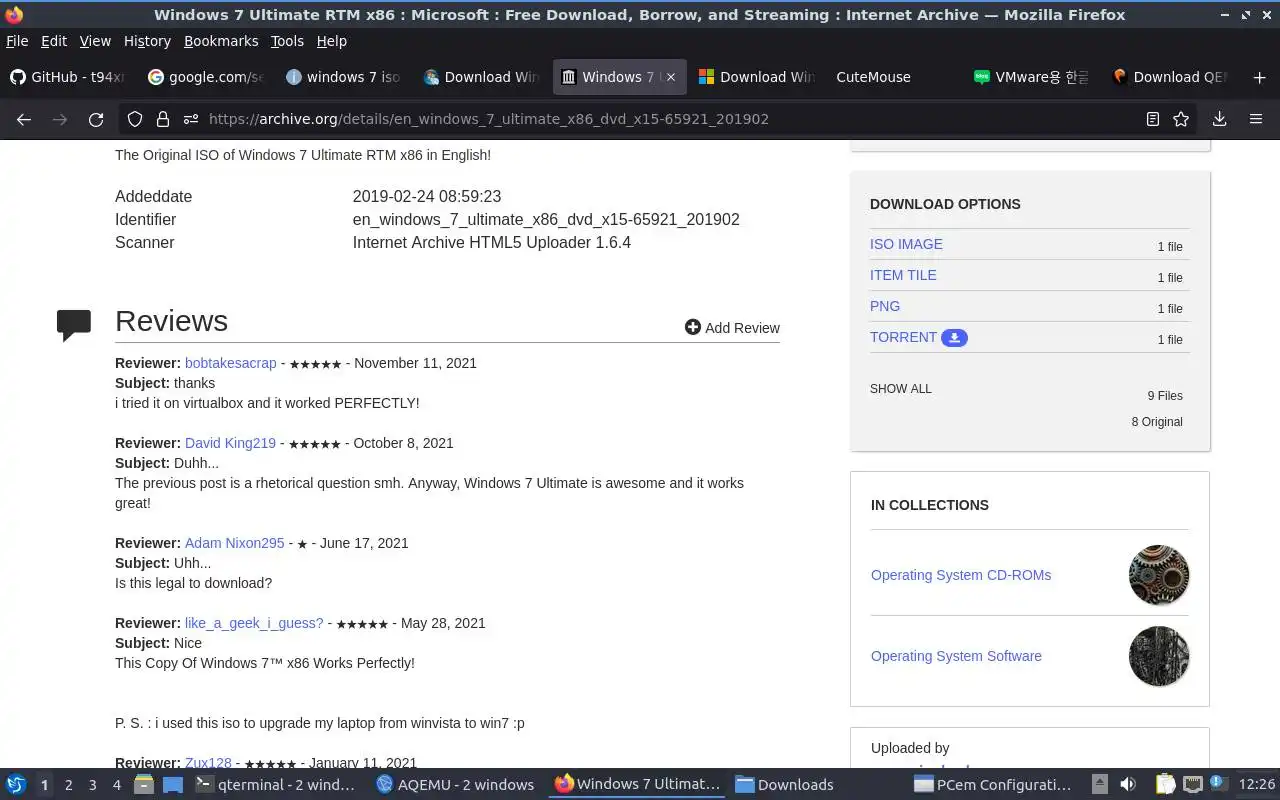Image resolution: width=1280 pixels, height=800 pixels.
Task: Switch to virtual desktop 2
Action: click(68, 785)
